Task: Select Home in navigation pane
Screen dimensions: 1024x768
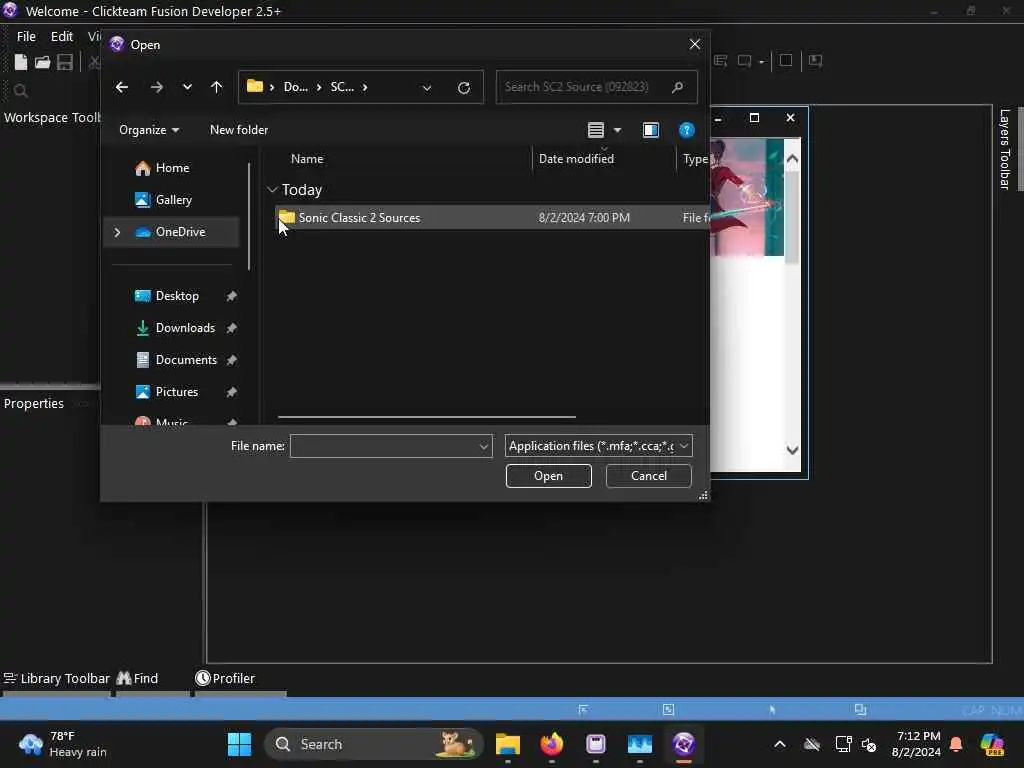Action: tap(172, 168)
